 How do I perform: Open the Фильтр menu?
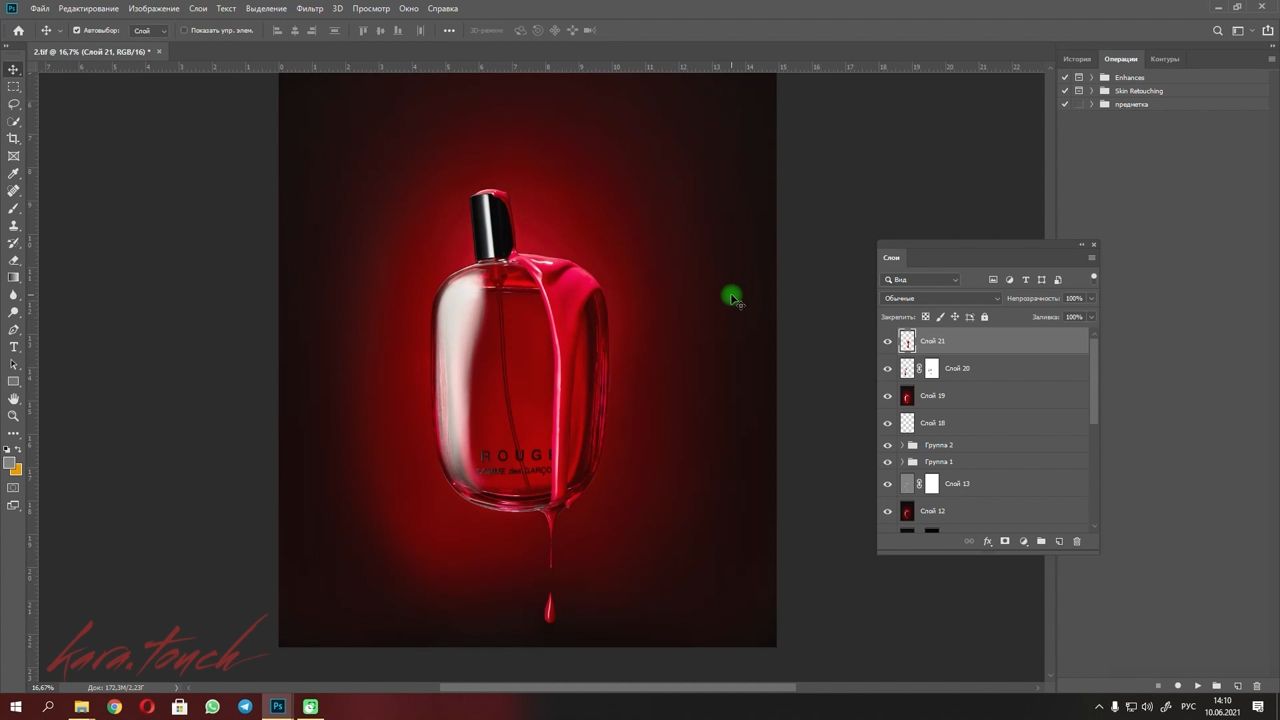click(309, 8)
